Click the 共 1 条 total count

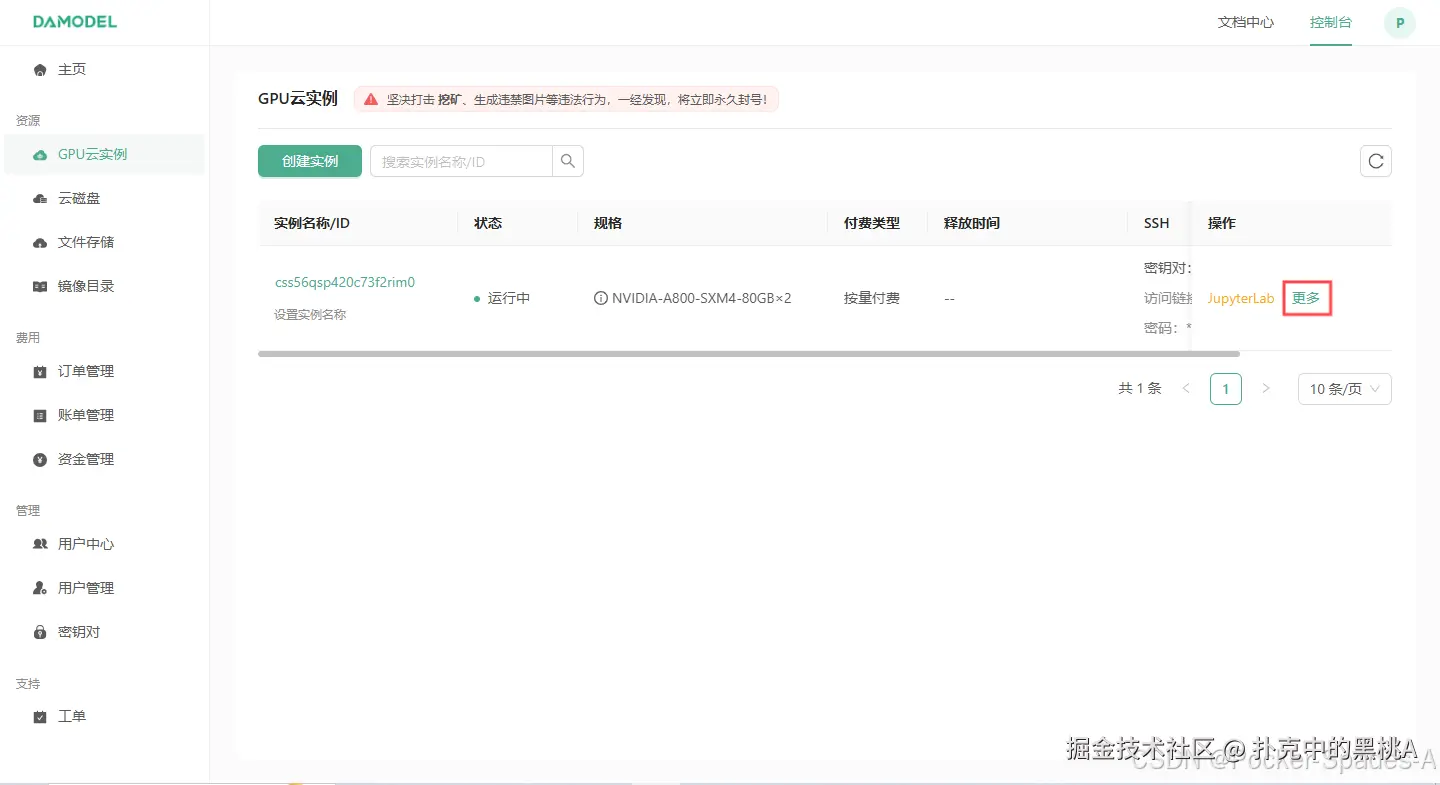(x=1140, y=388)
